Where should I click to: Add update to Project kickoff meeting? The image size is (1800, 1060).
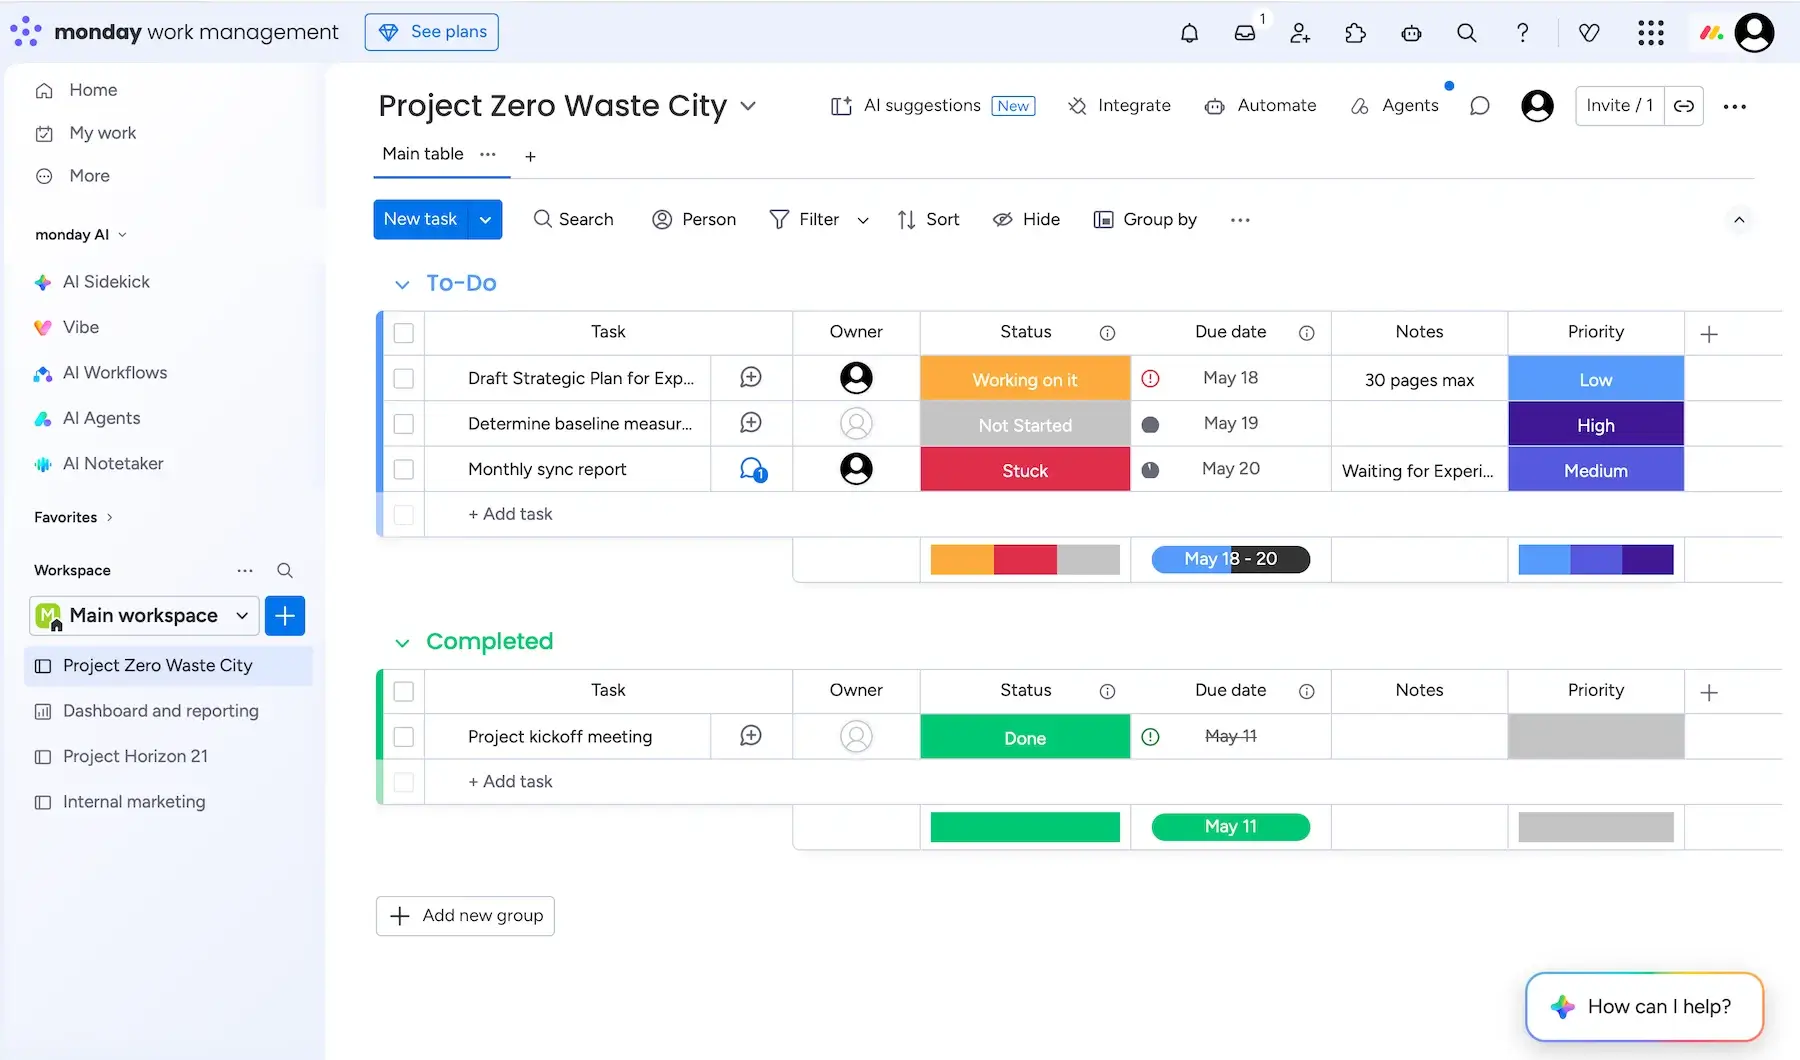click(x=751, y=736)
